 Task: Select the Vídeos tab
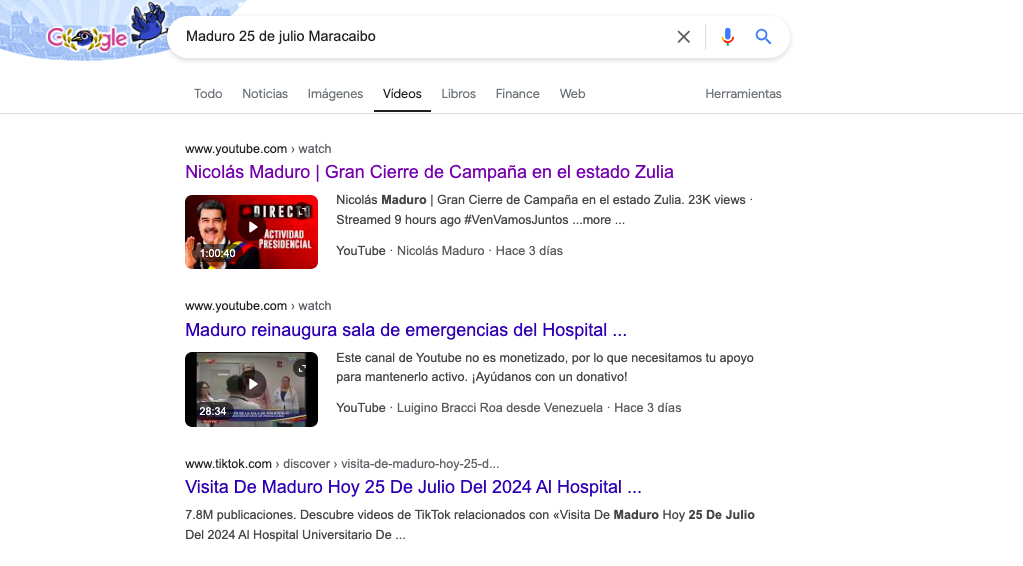pyautogui.click(x=402, y=94)
